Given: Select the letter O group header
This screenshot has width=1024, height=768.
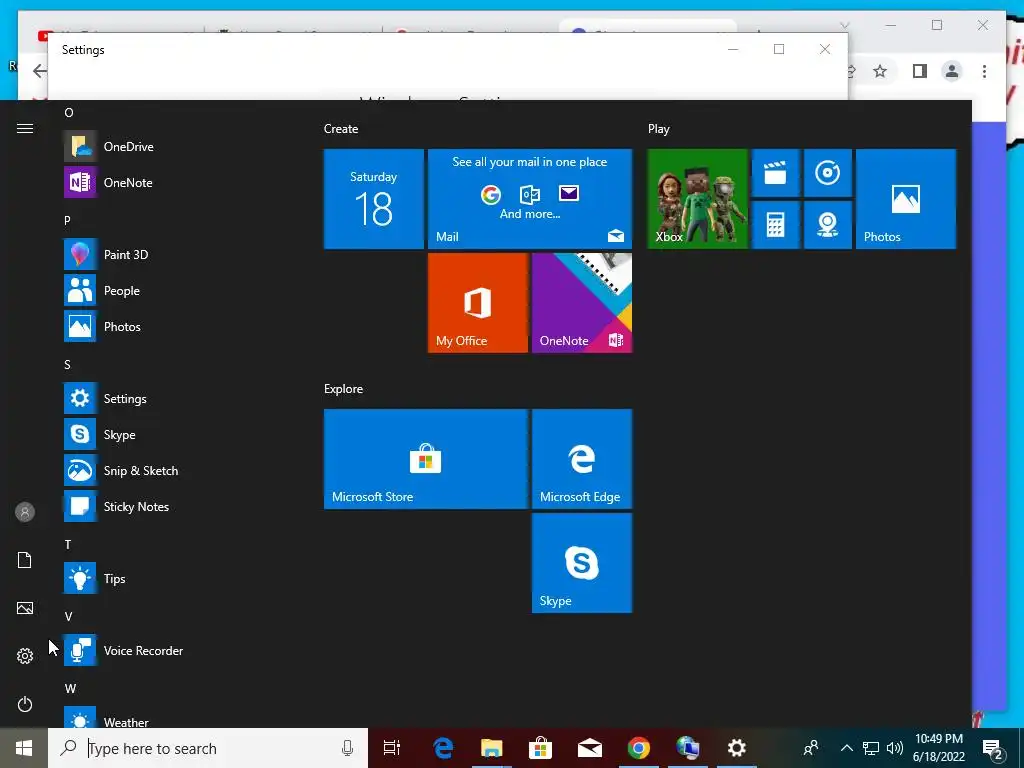Looking at the screenshot, I should (x=69, y=112).
